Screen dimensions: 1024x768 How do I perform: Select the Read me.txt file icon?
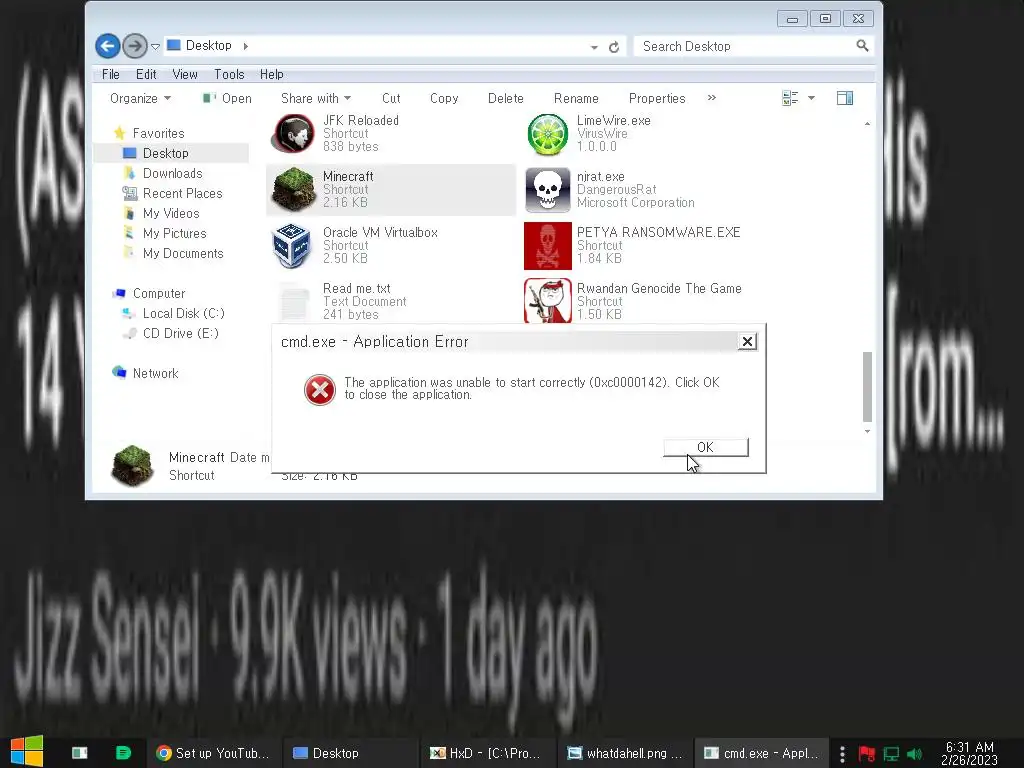tap(294, 302)
